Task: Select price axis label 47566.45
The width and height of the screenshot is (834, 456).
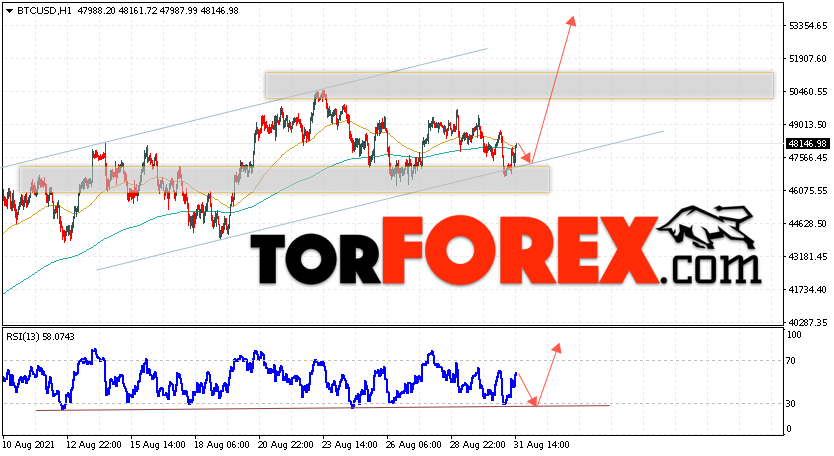Action: 808,157
